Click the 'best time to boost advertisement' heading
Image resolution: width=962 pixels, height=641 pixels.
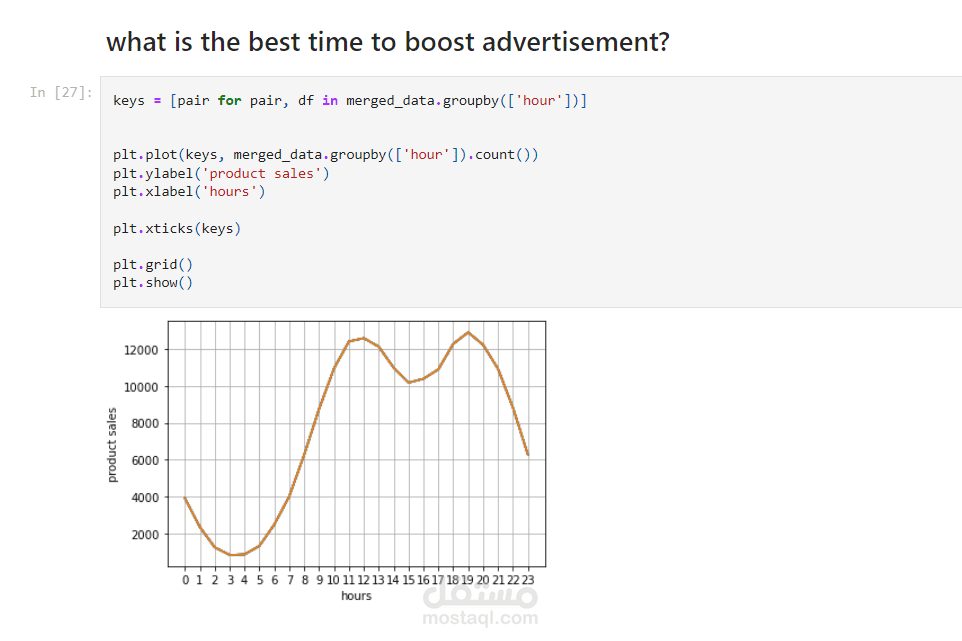tap(387, 42)
